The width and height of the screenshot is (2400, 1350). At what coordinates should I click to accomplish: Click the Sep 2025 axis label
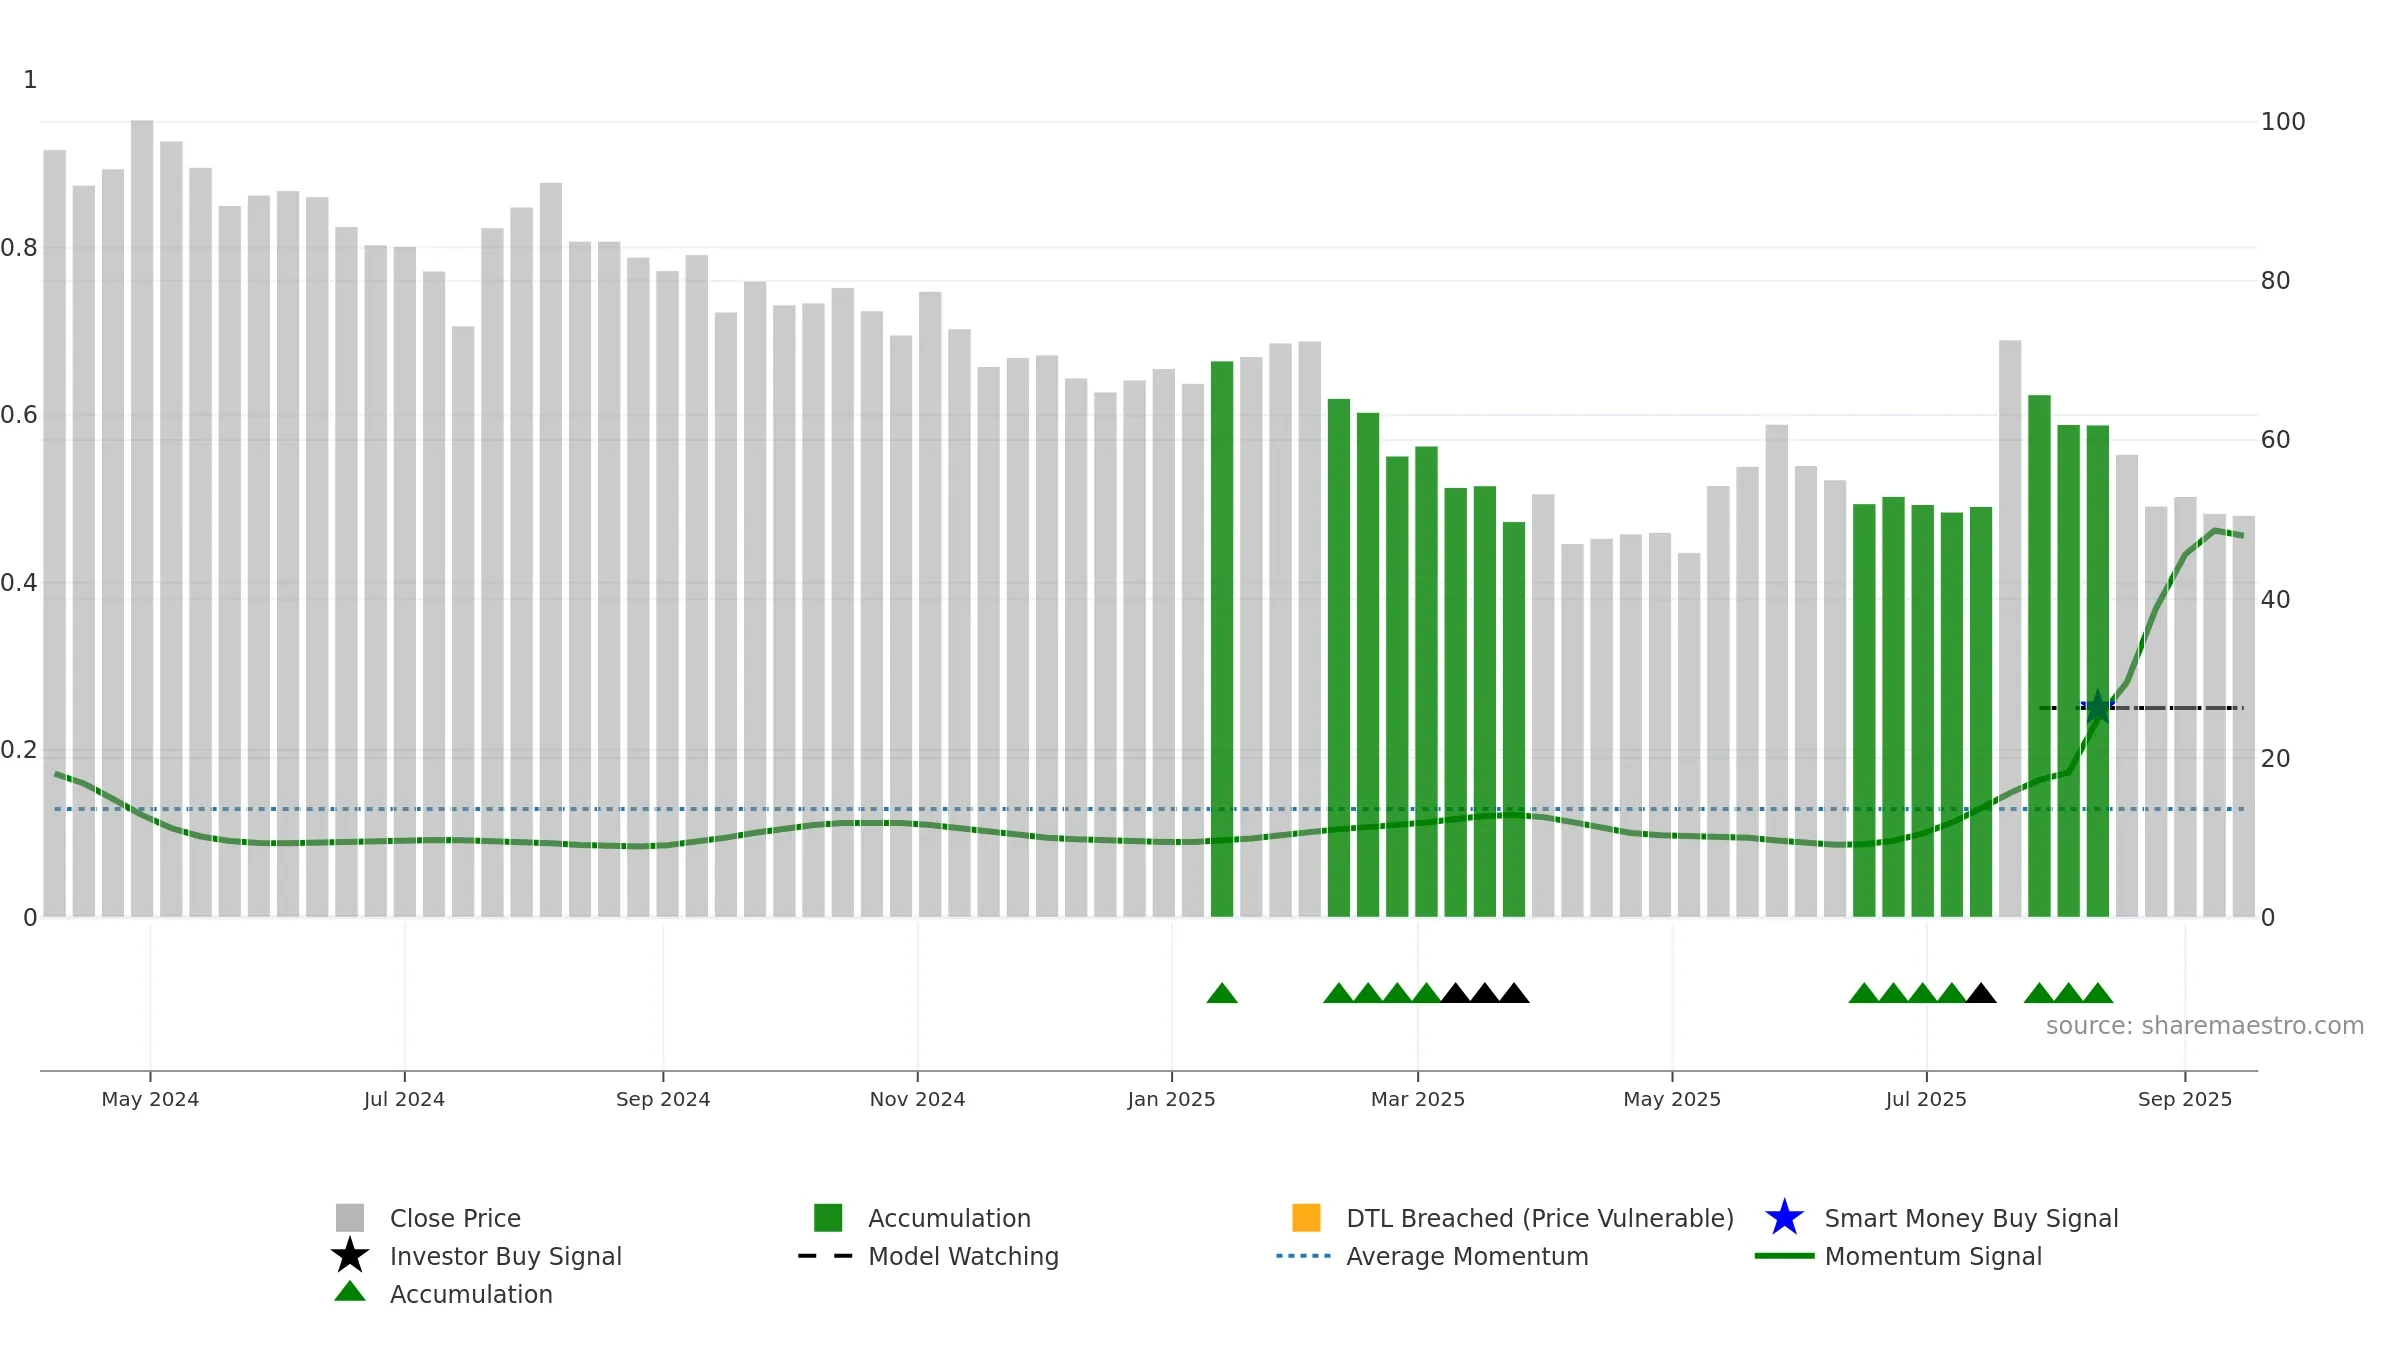pyautogui.click(x=2185, y=1099)
